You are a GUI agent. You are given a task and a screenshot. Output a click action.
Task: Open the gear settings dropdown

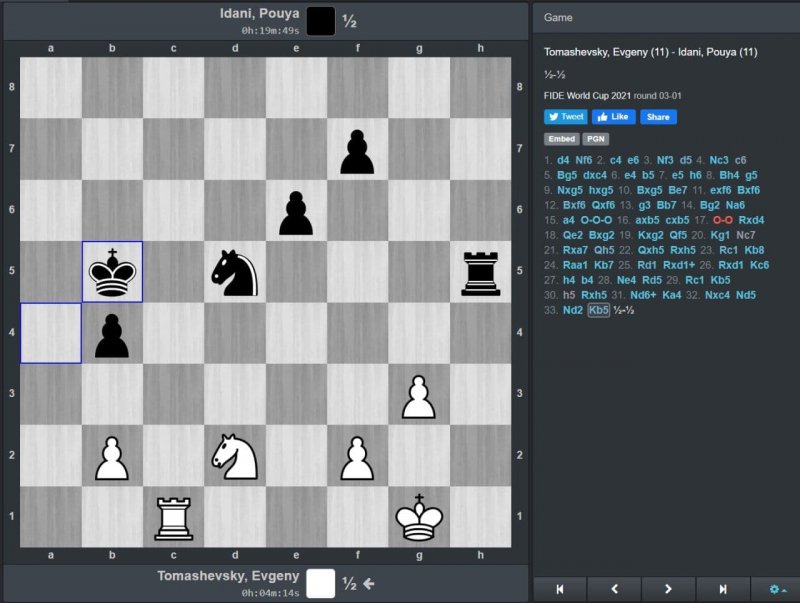point(776,589)
